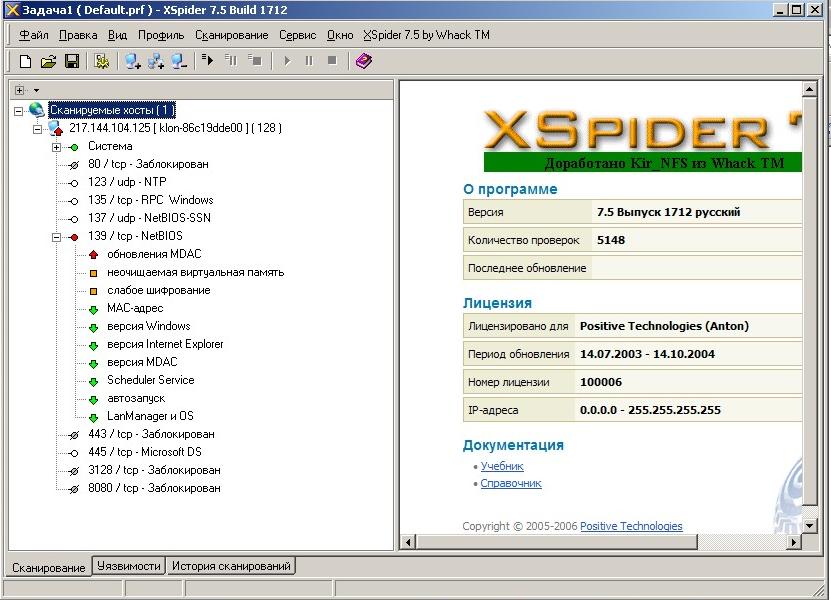Image resolution: width=831 pixels, height=600 pixels.
Task: Collapse the 217.144.104.125 host node
Action: [x=37, y=129]
